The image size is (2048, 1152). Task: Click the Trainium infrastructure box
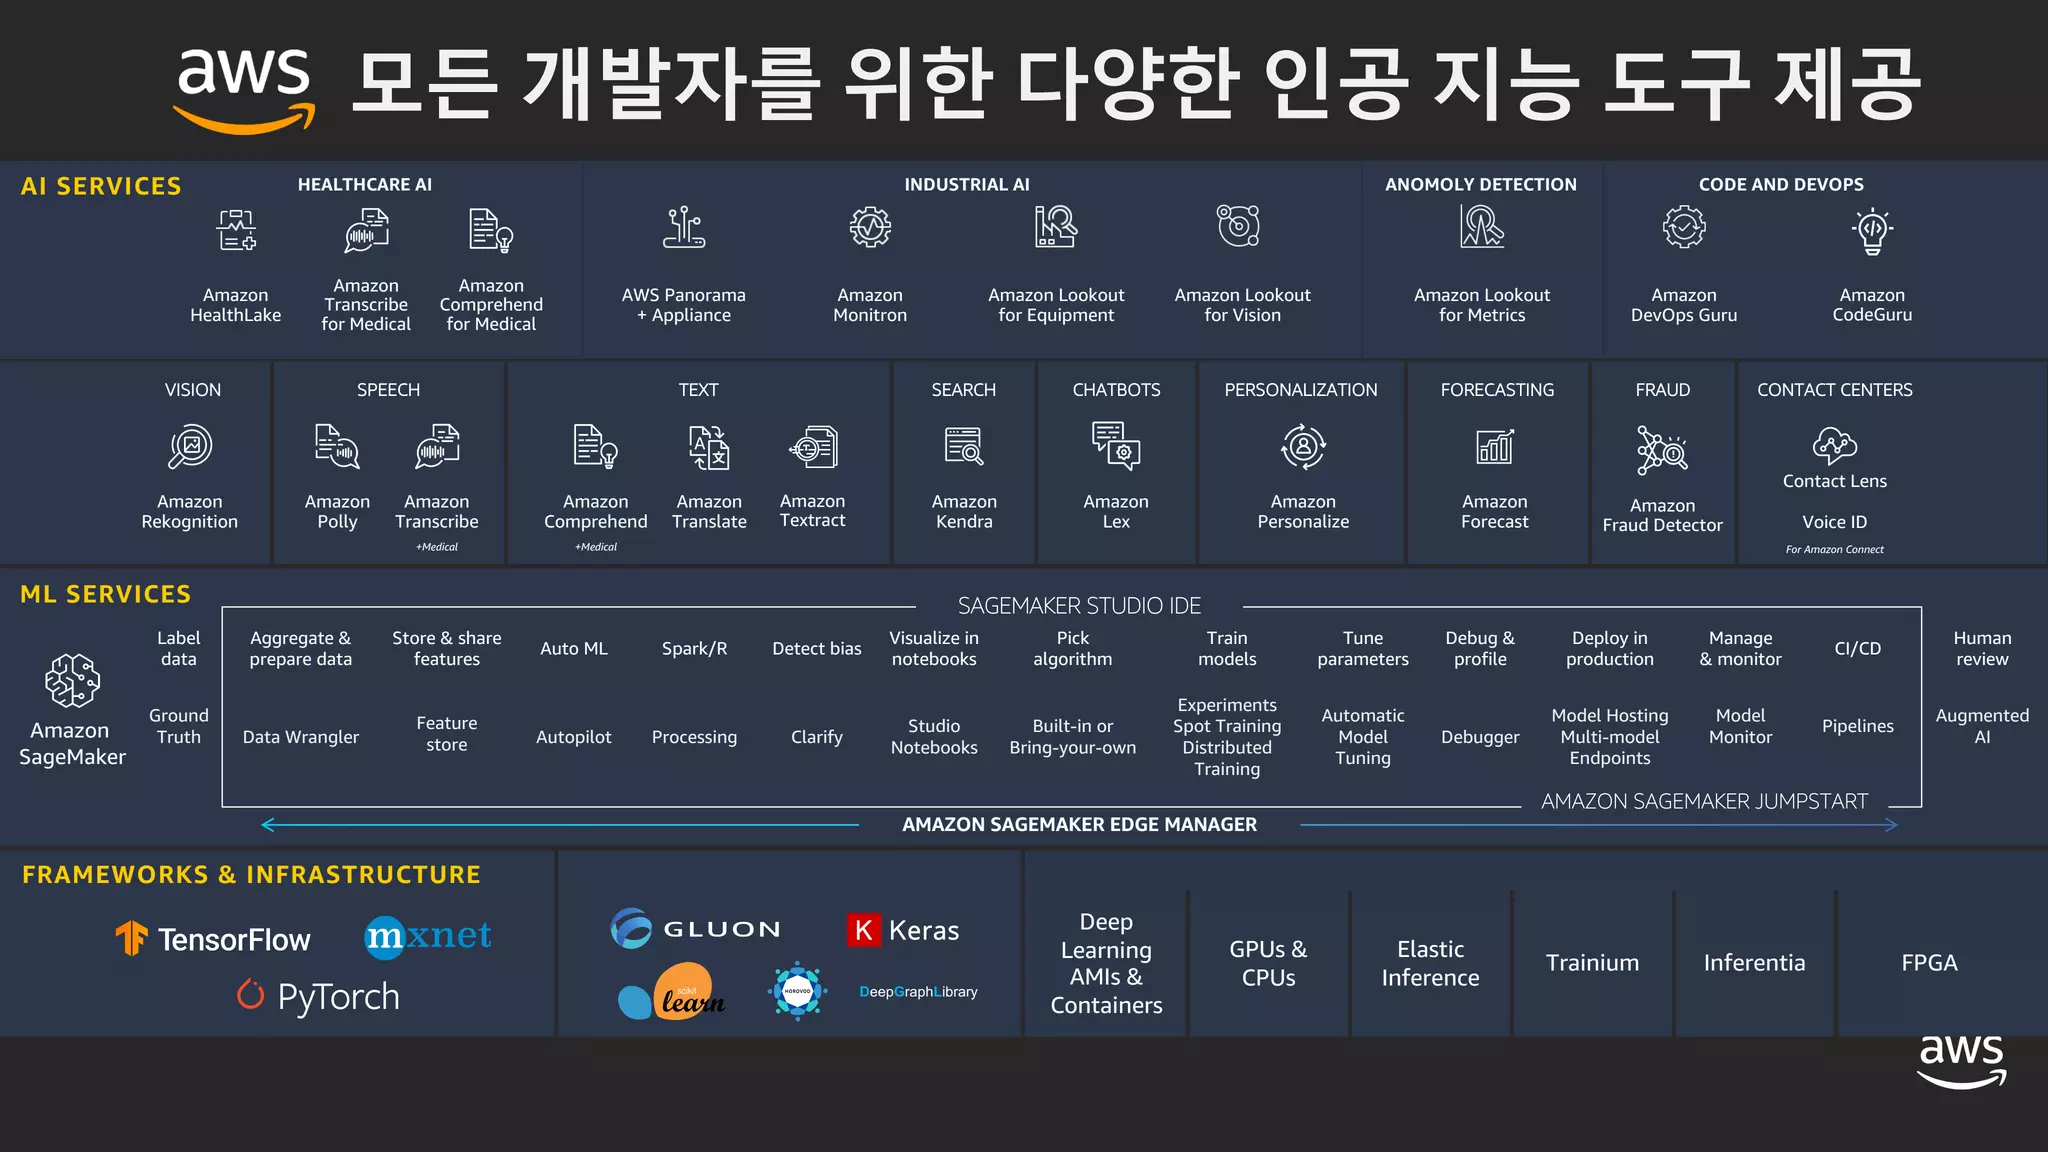pyautogui.click(x=1592, y=962)
